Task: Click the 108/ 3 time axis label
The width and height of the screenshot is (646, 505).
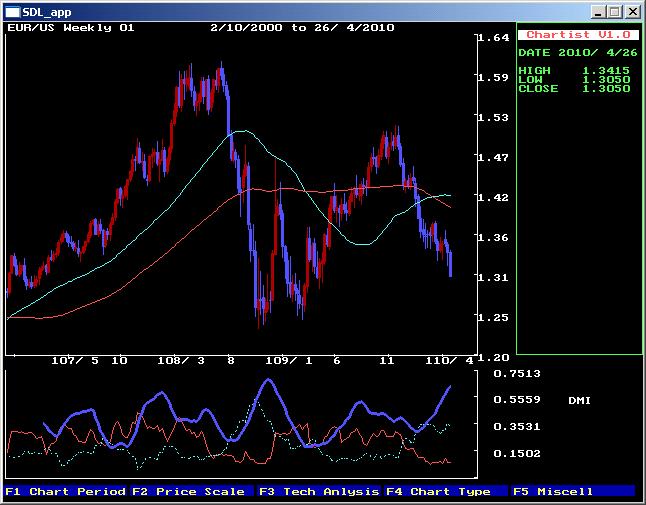Action: 181,361
